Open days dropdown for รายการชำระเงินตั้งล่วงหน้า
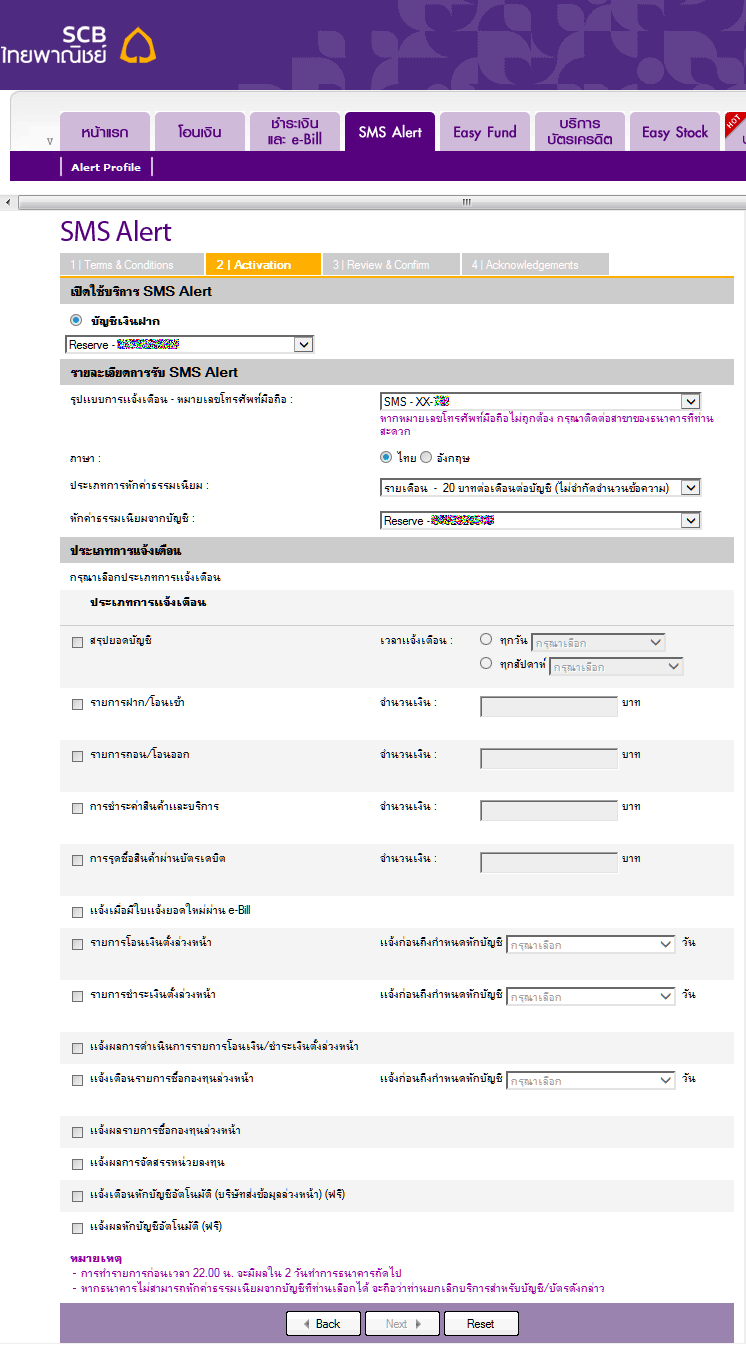Image resolution: width=746 pixels, height=1350 pixels. tap(591, 996)
